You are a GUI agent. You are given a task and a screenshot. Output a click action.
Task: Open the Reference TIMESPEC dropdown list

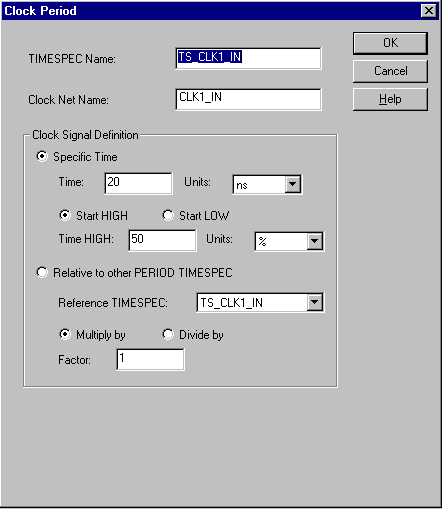(x=315, y=302)
